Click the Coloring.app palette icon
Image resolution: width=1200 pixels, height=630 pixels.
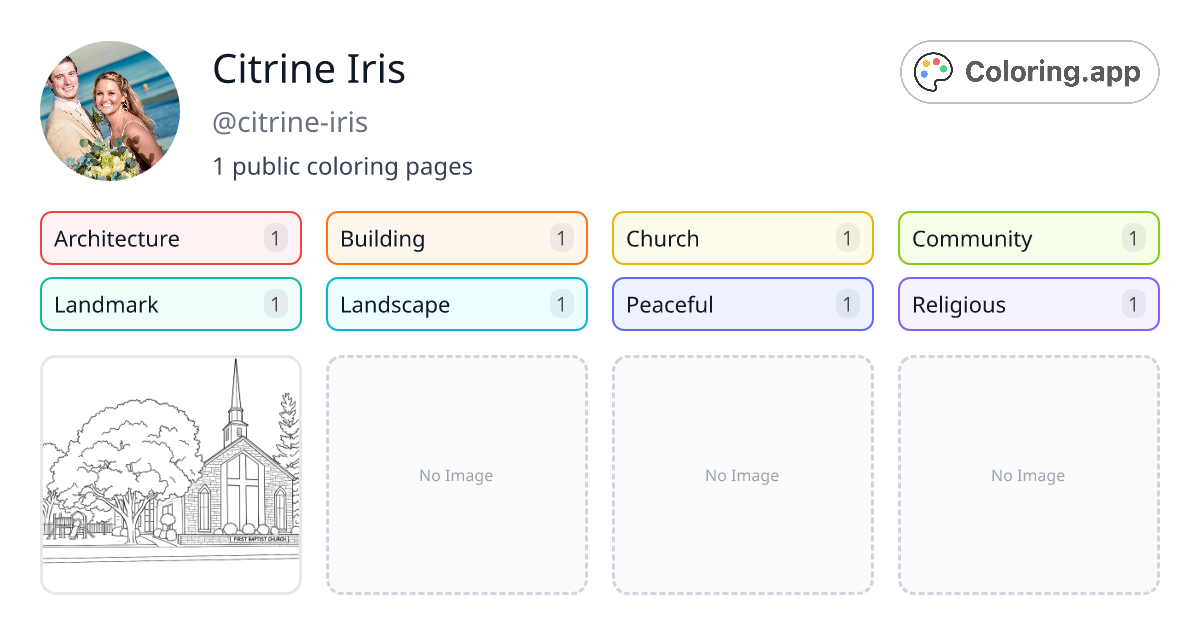click(x=935, y=72)
